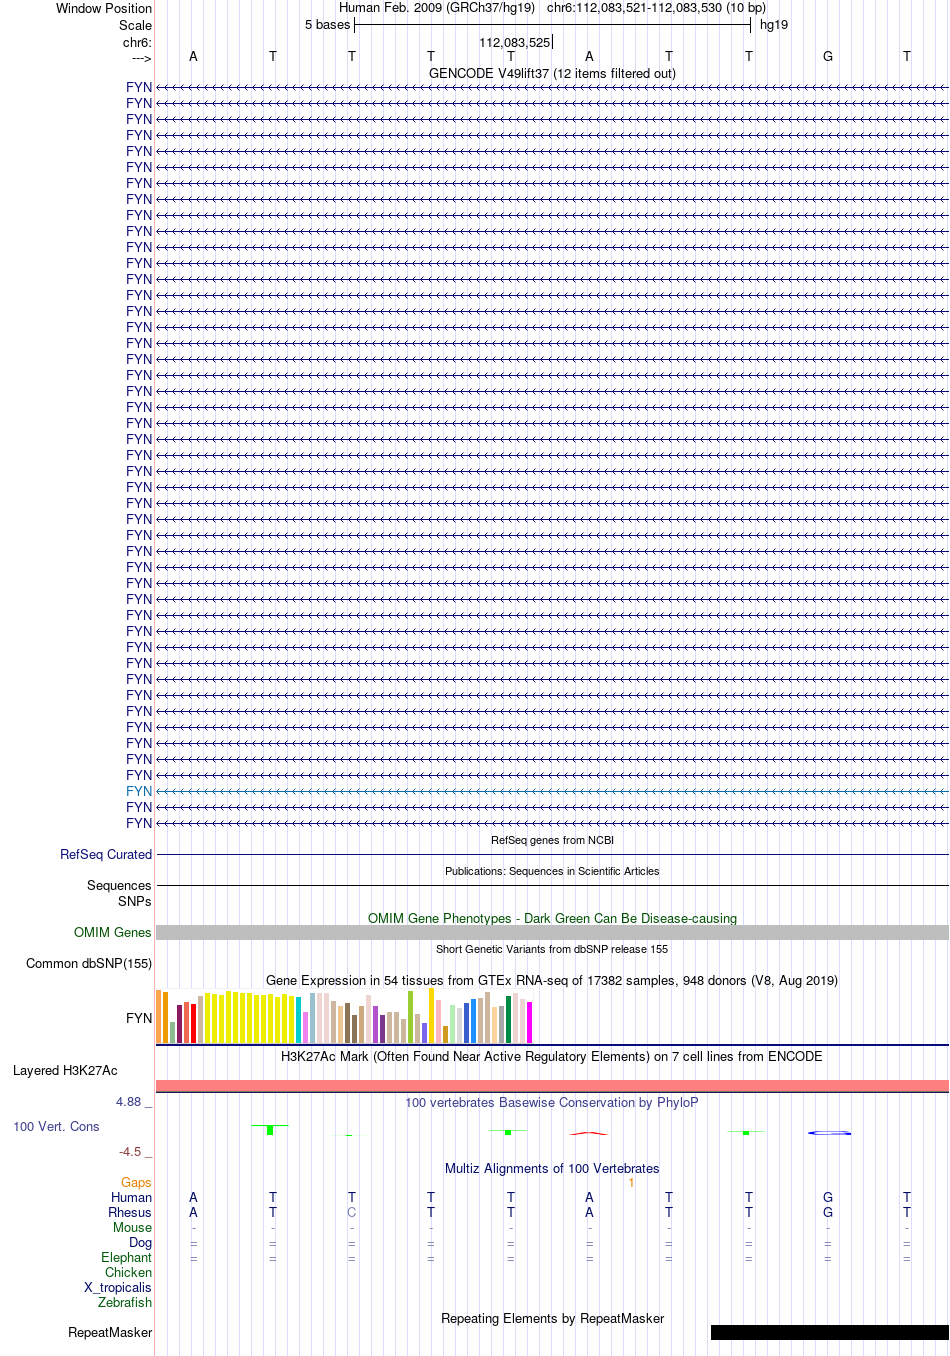Screen dimensions: 950x1356
Task: Select the Dog alignment row label
Action: [141, 1242]
